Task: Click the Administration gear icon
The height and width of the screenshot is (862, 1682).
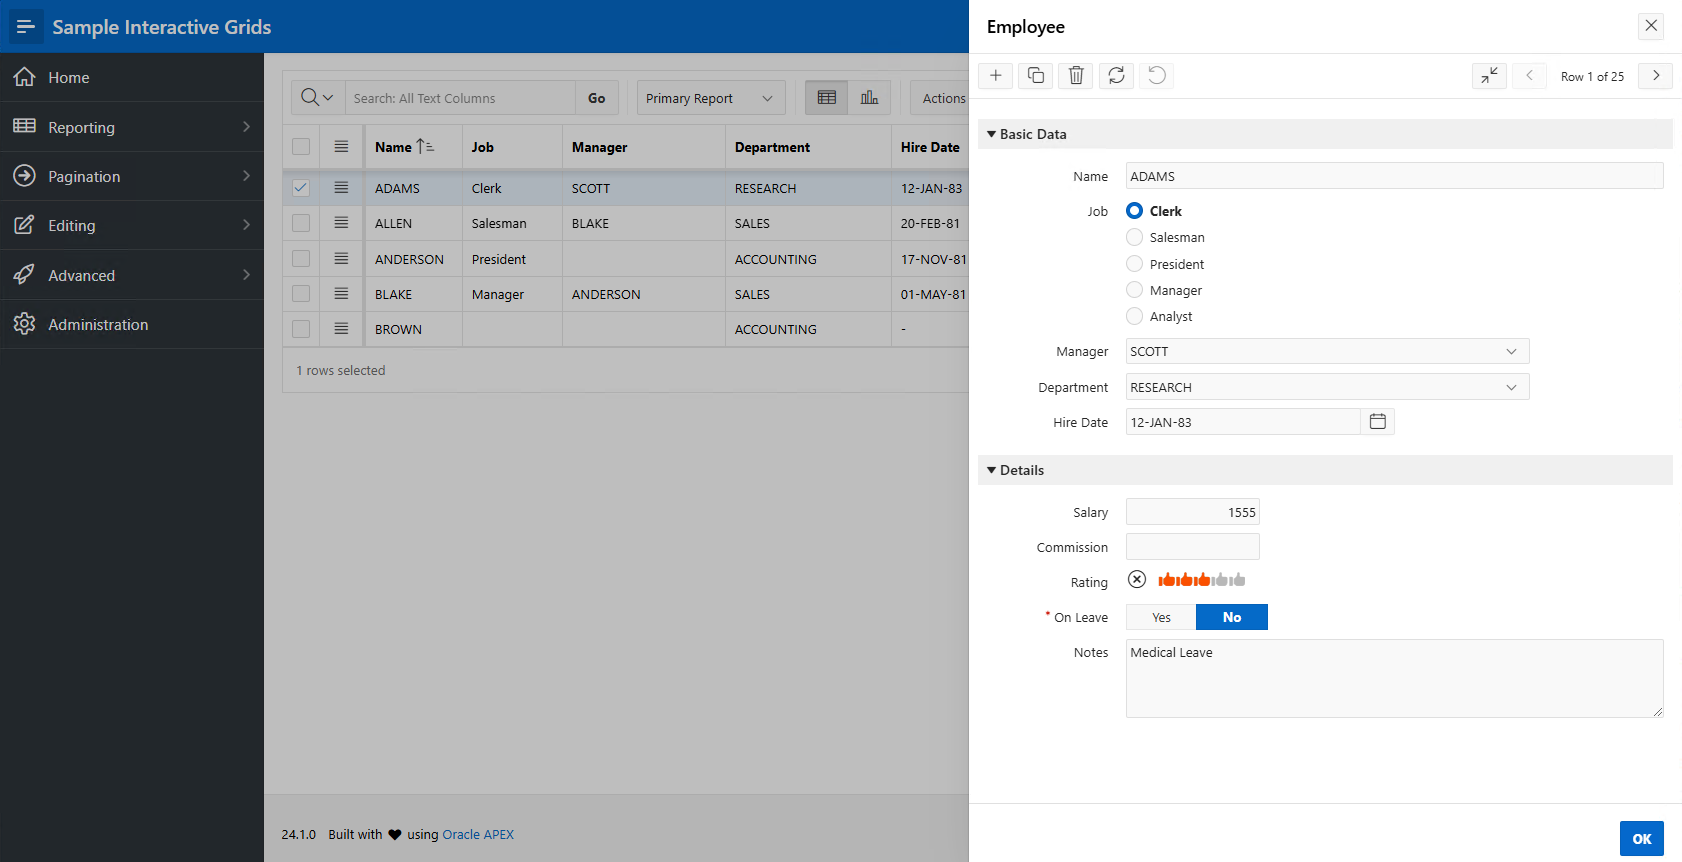Action: tap(25, 324)
